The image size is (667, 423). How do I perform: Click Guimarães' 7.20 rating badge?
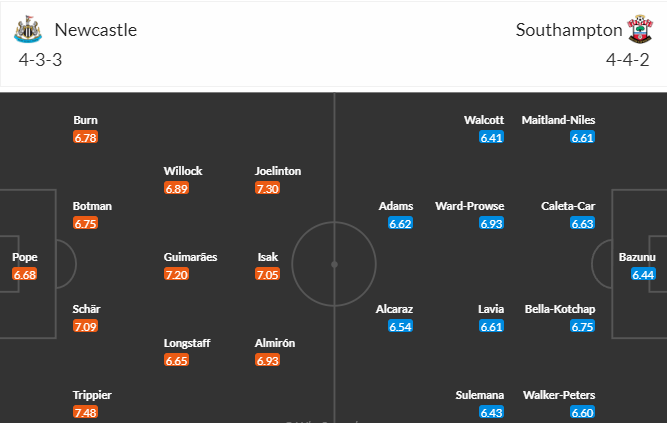click(177, 274)
